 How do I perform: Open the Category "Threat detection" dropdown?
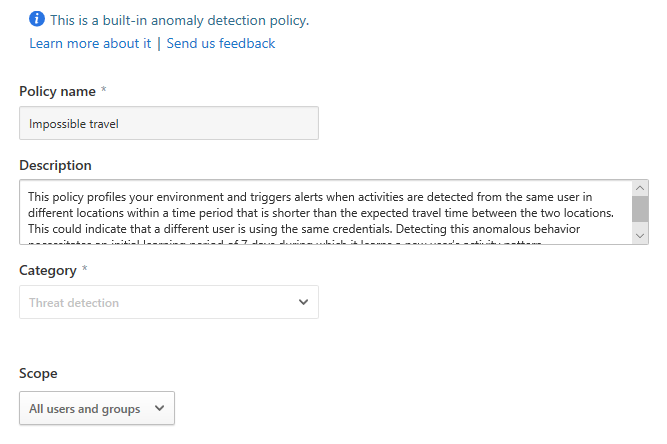(168, 302)
